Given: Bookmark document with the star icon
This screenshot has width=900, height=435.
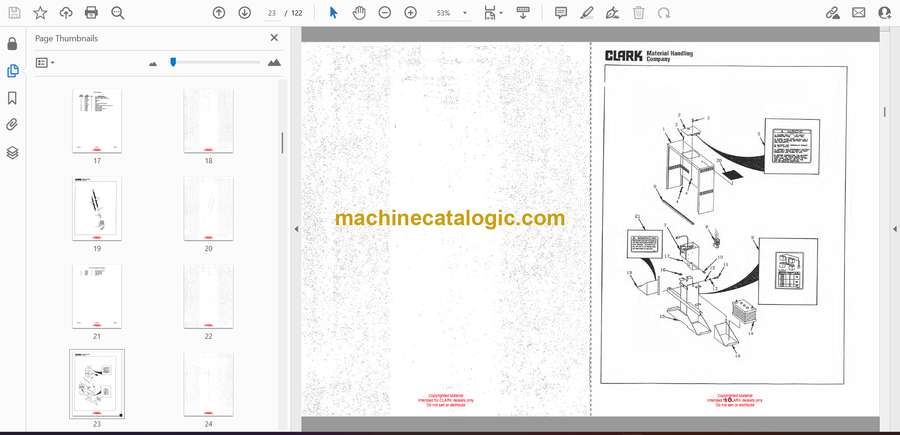Looking at the screenshot, I should (40, 13).
